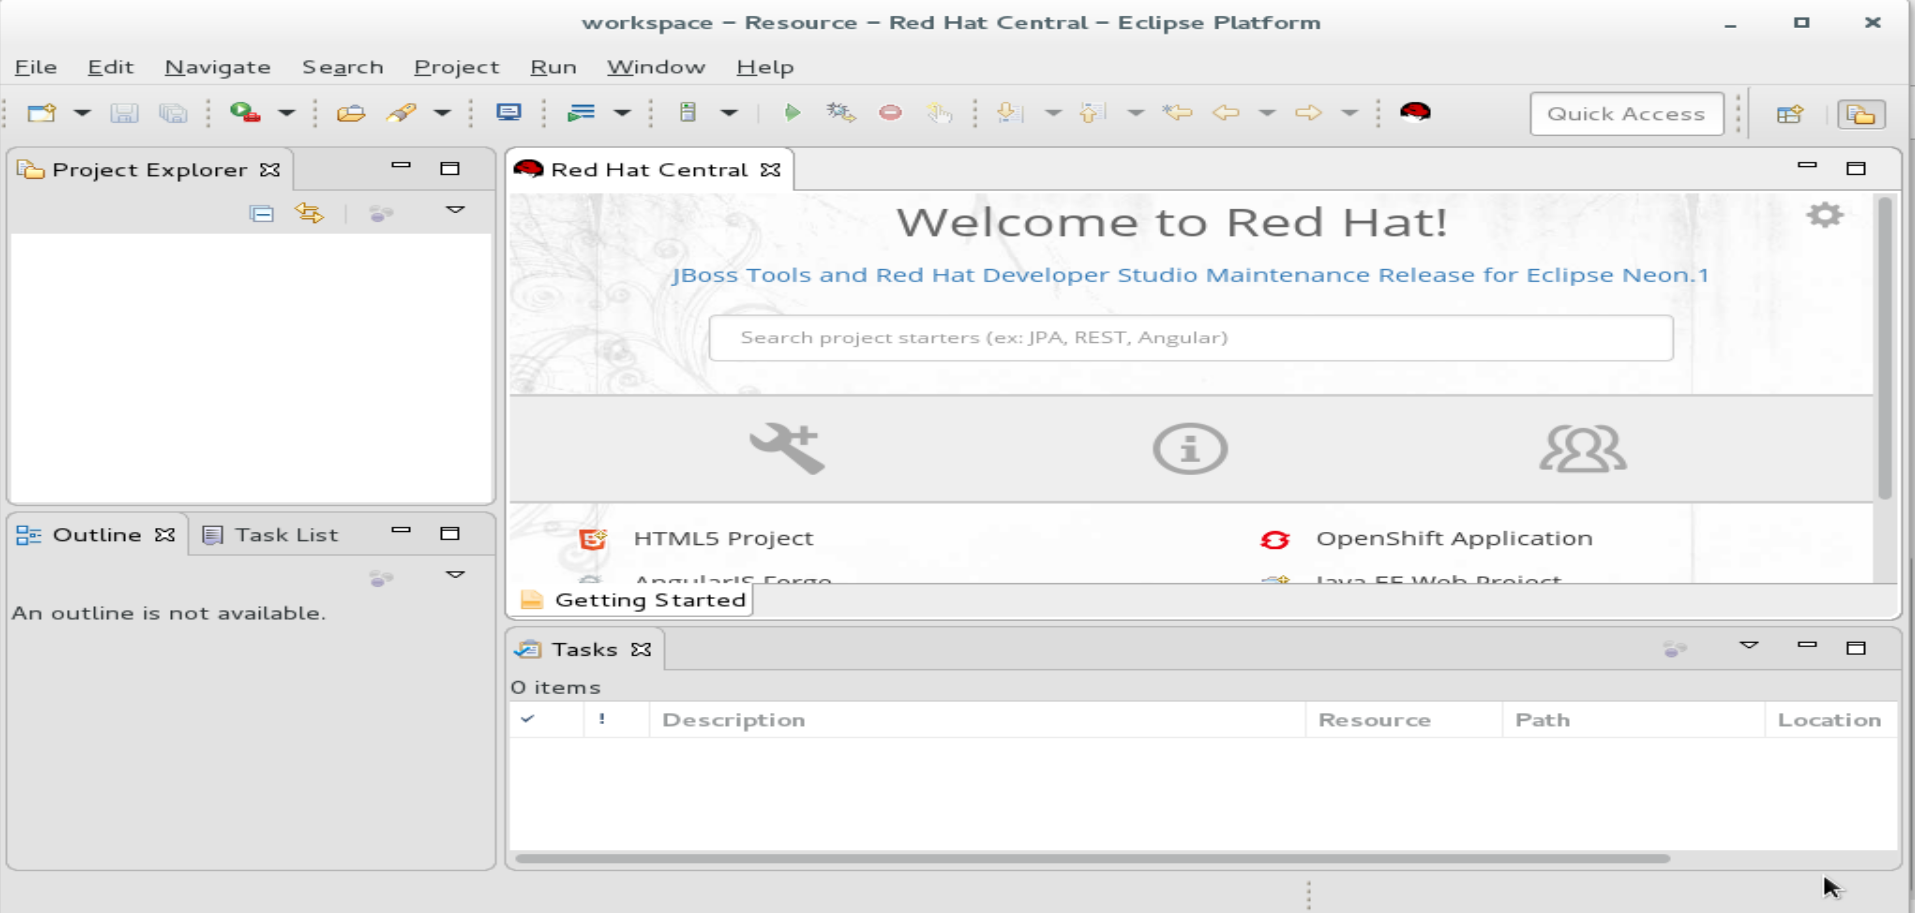Click the Red Hat Central vertical scrollbar
The height and width of the screenshot is (913, 1915).
(x=1885, y=348)
